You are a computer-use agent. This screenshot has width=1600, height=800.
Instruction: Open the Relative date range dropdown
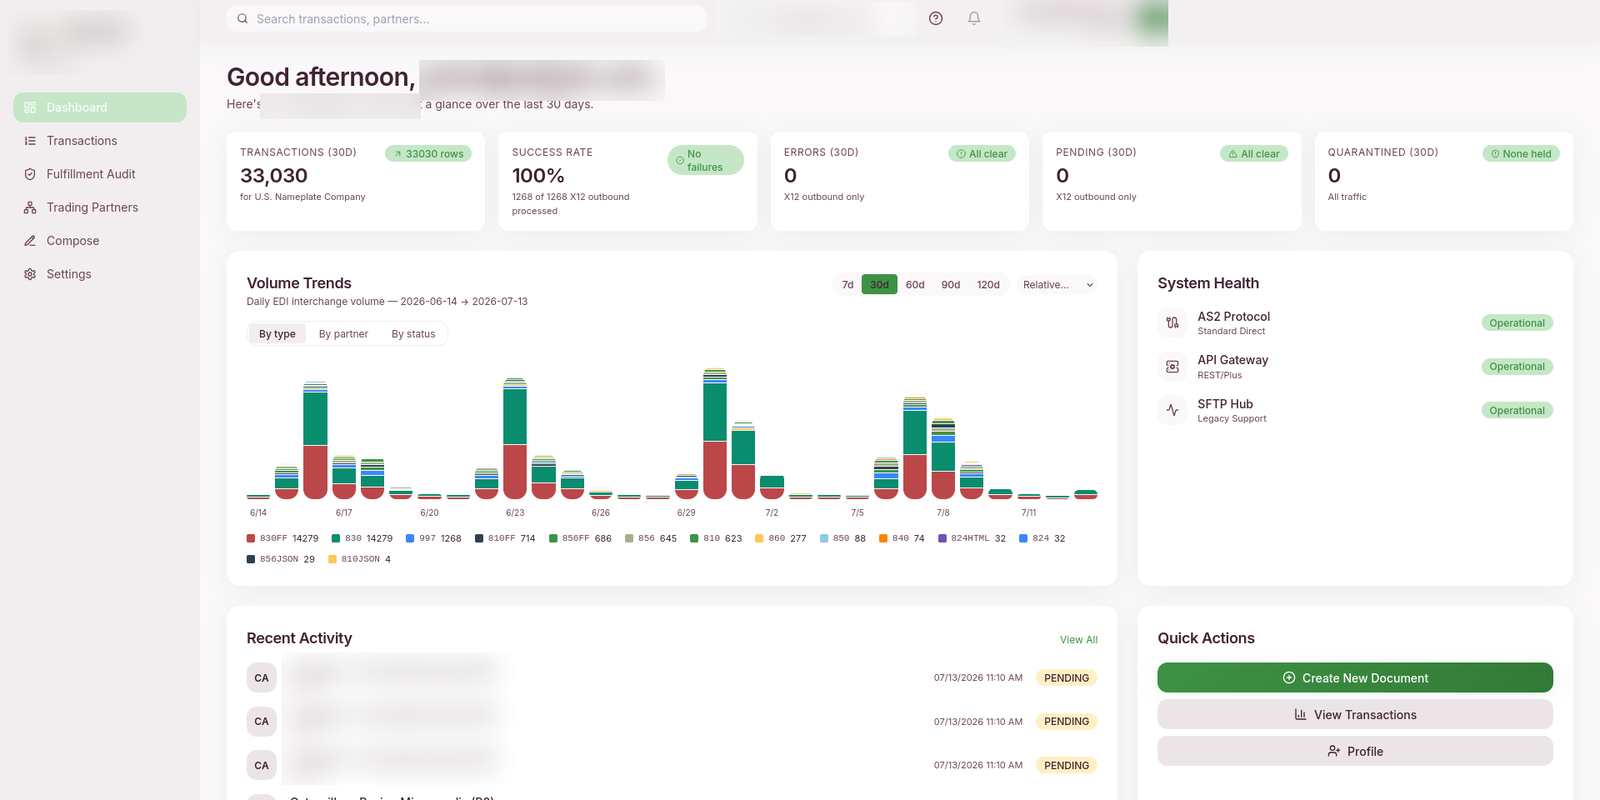coord(1058,285)
